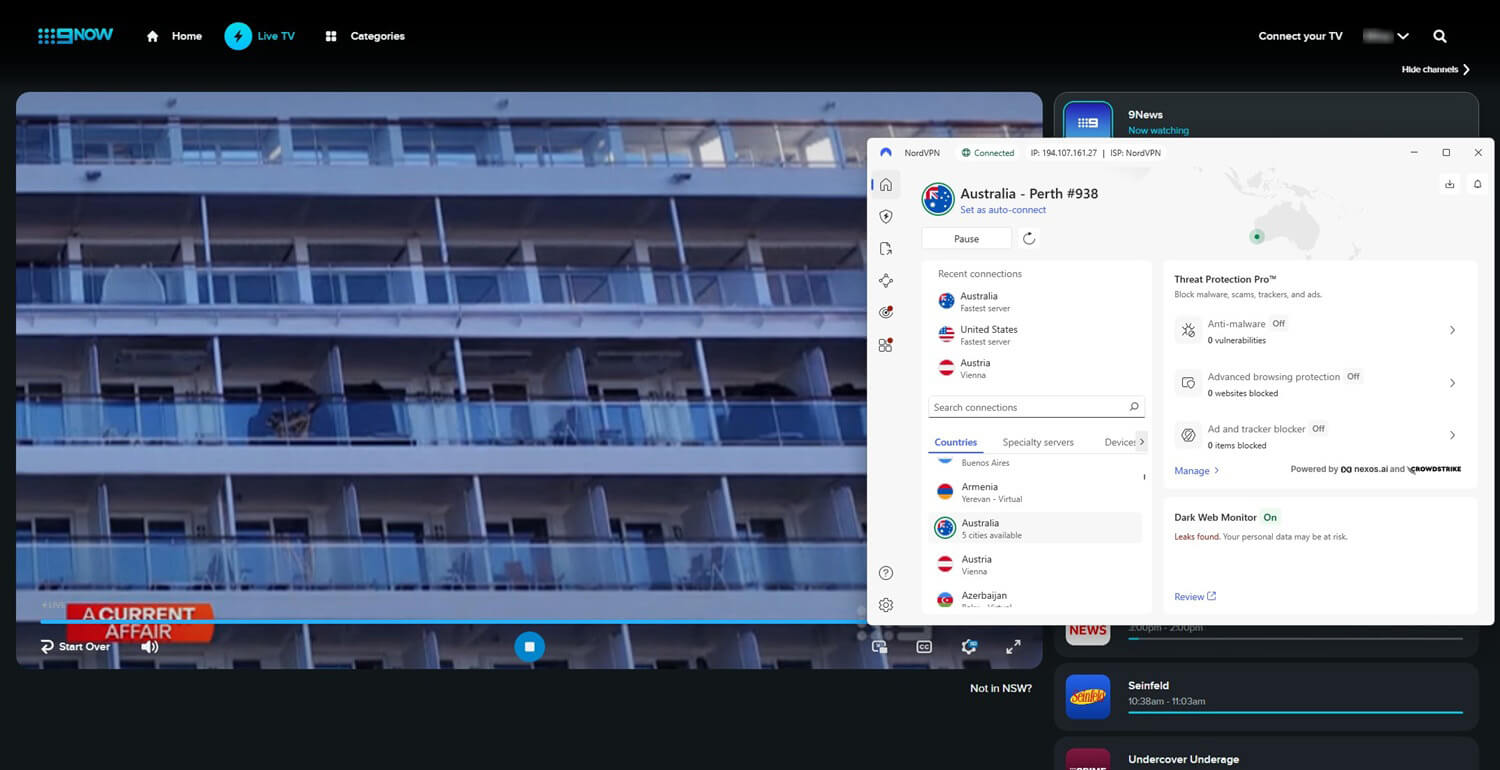The height and width of the screenshot is (770, 1500).
Task: Enable picture-in-picture mode for the video
Action: [x=879, y=646]
